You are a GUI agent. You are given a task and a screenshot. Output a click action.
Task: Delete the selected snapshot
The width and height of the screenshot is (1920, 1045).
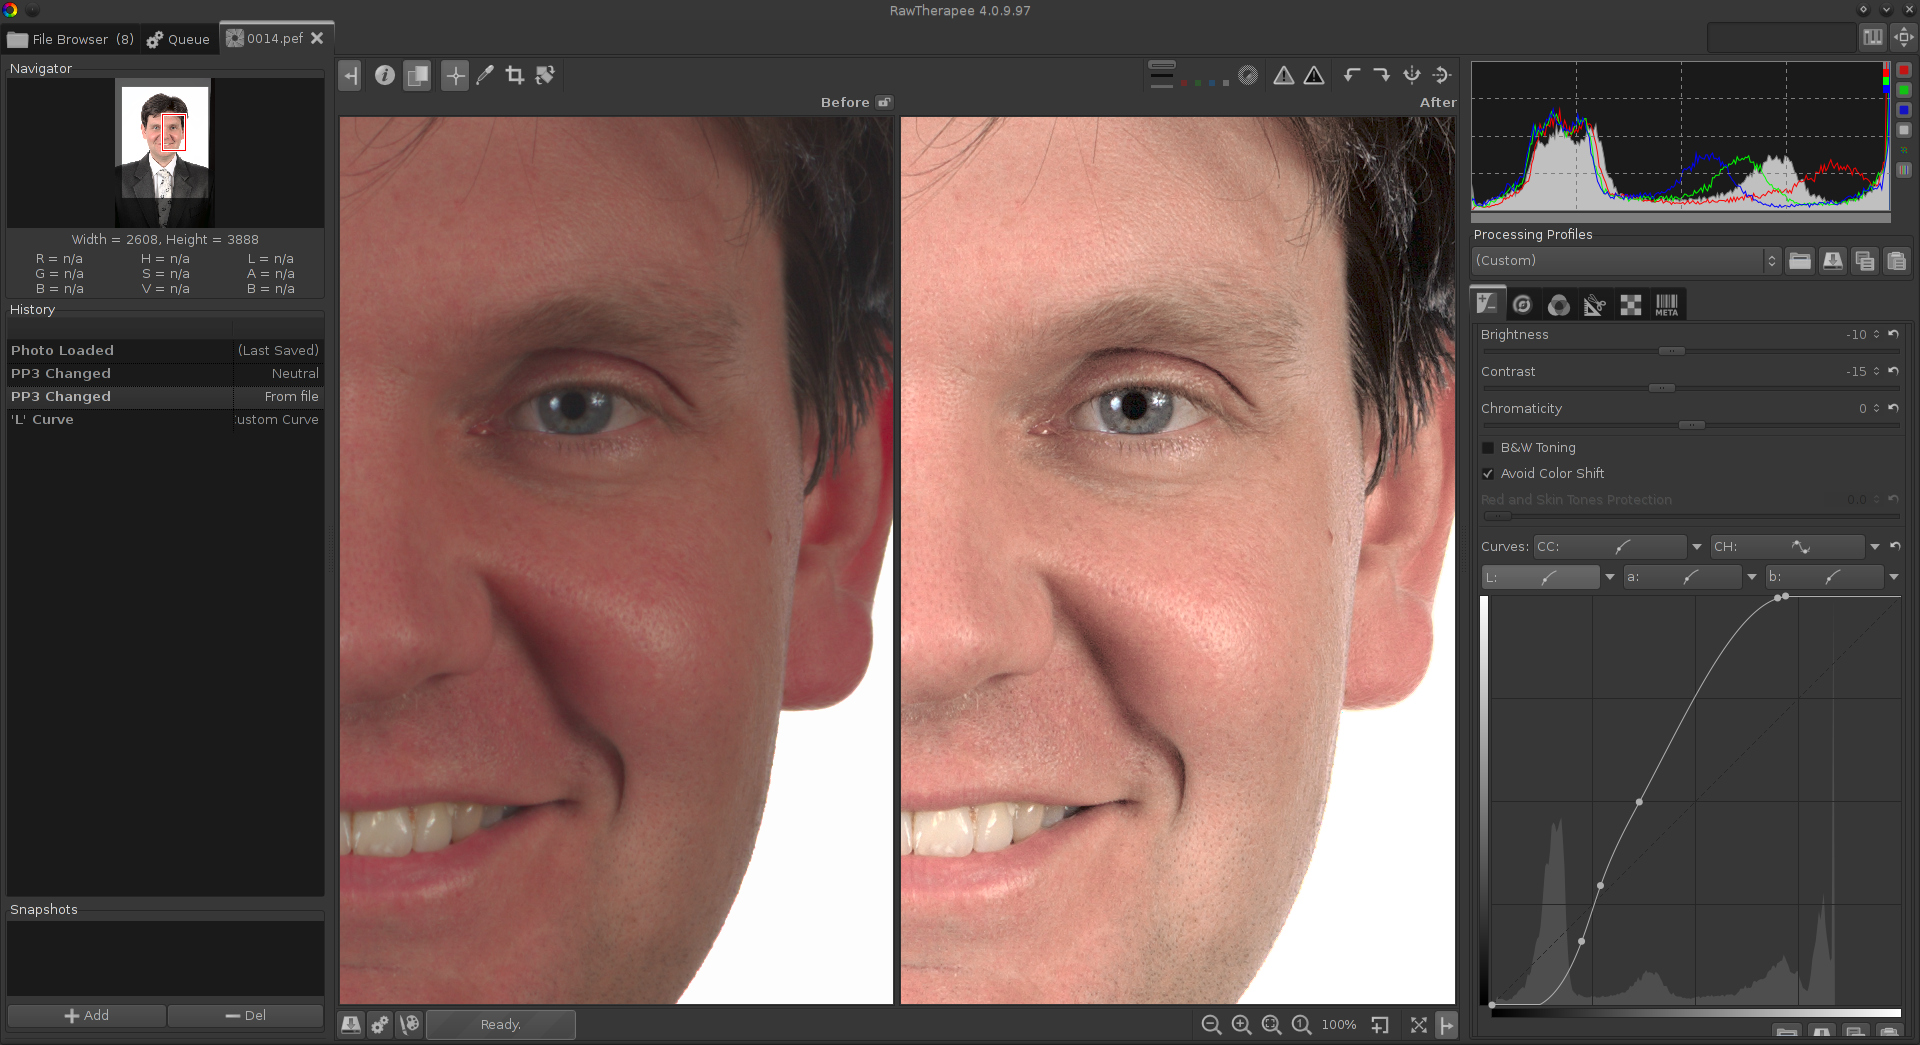[245, 1015]
